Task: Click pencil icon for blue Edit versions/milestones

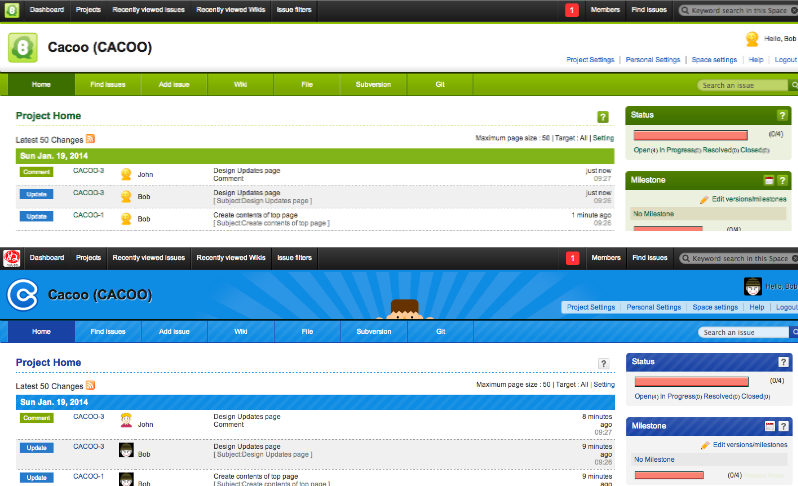Action: pyautogui.click(x=705, y=445)
